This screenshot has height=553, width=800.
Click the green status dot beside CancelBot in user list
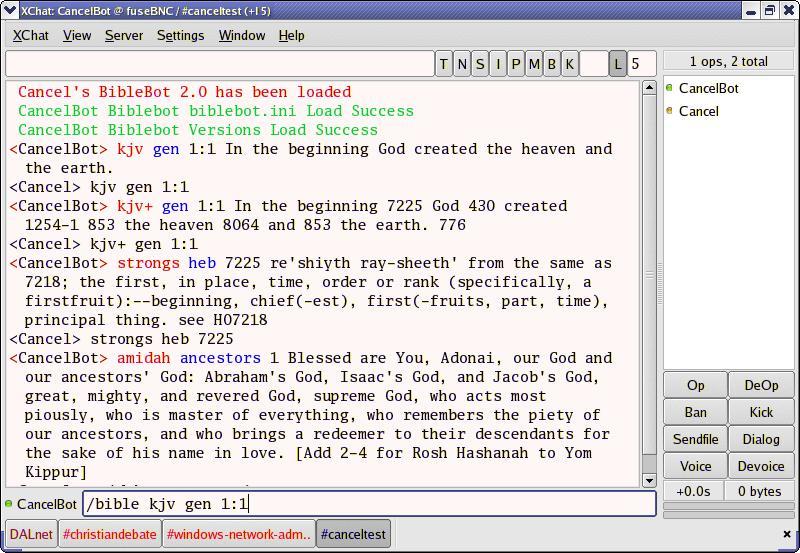[669, 88]
